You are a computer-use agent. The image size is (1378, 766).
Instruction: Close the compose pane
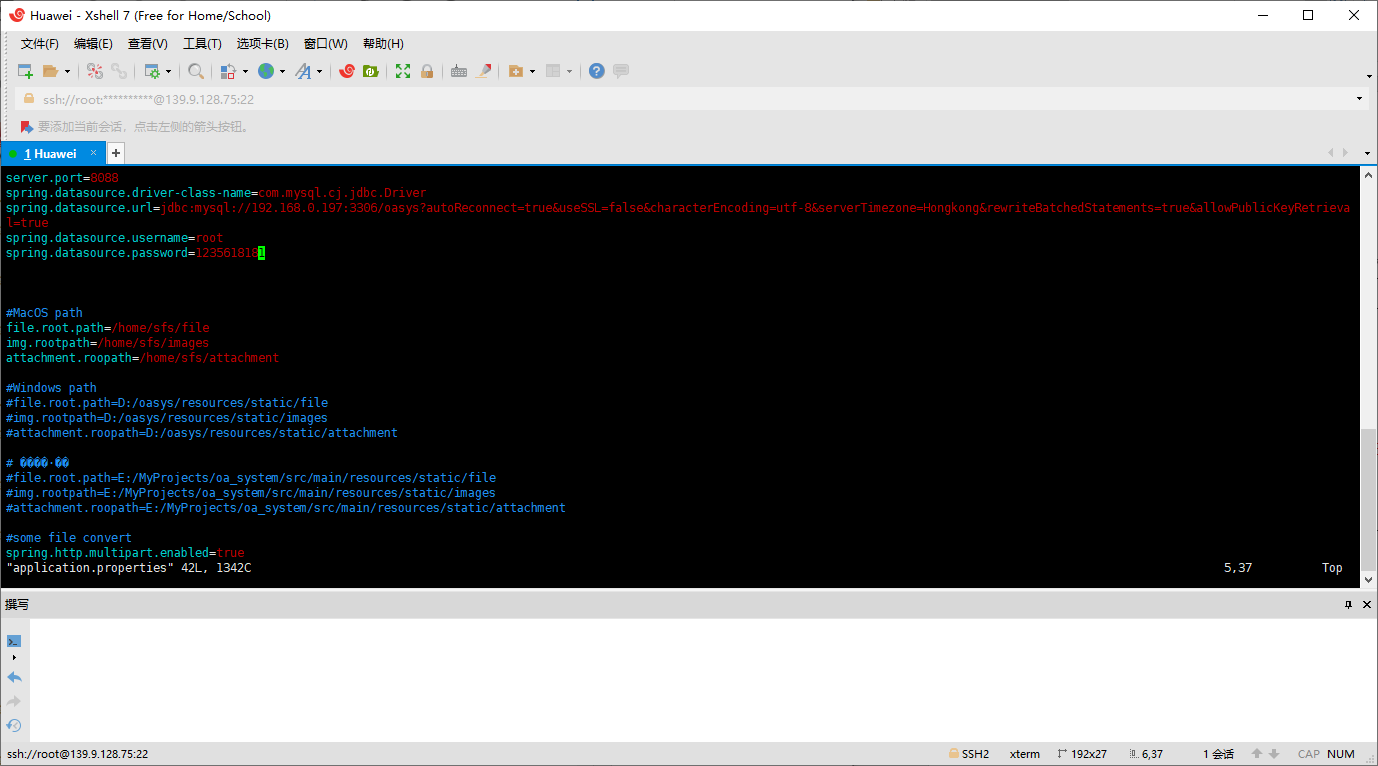click(1366, 605)
